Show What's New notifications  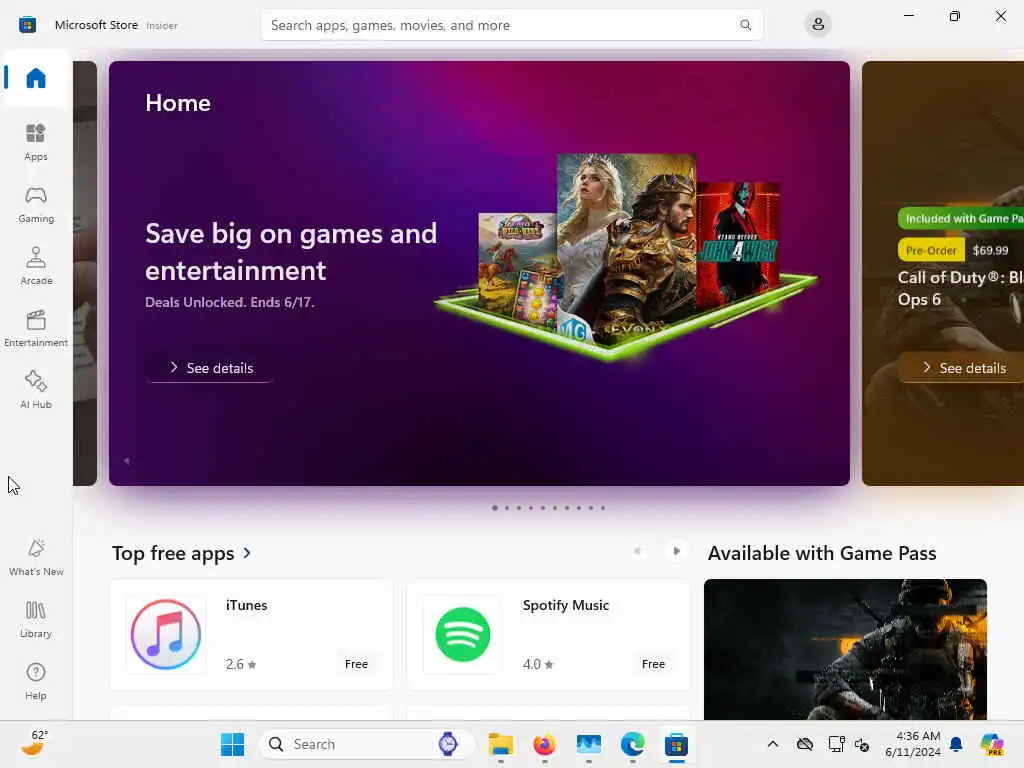coord(36,558)
